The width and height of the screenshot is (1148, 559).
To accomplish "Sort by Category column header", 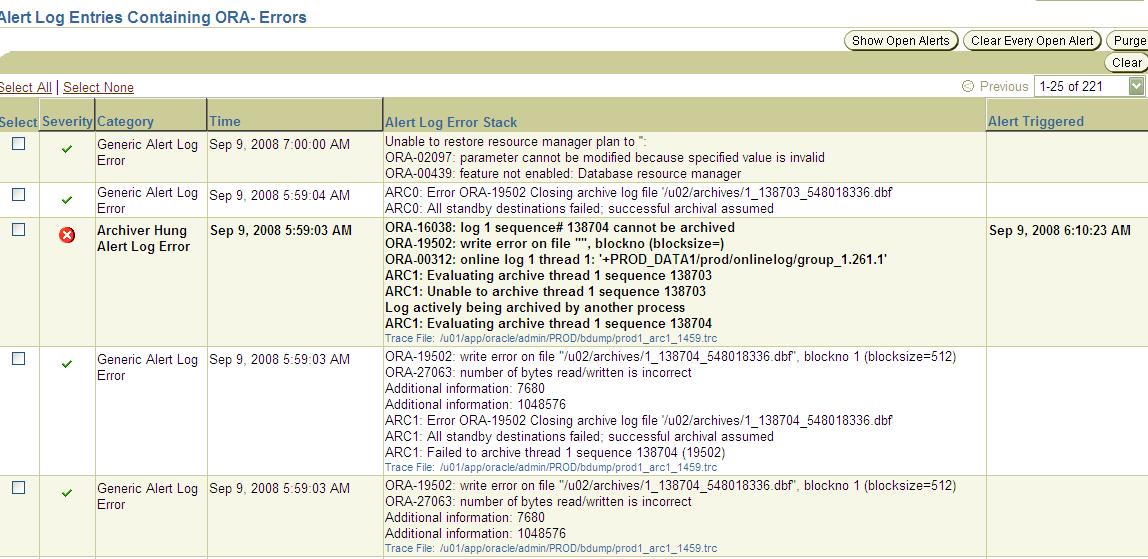I will (x=125, y=122).
